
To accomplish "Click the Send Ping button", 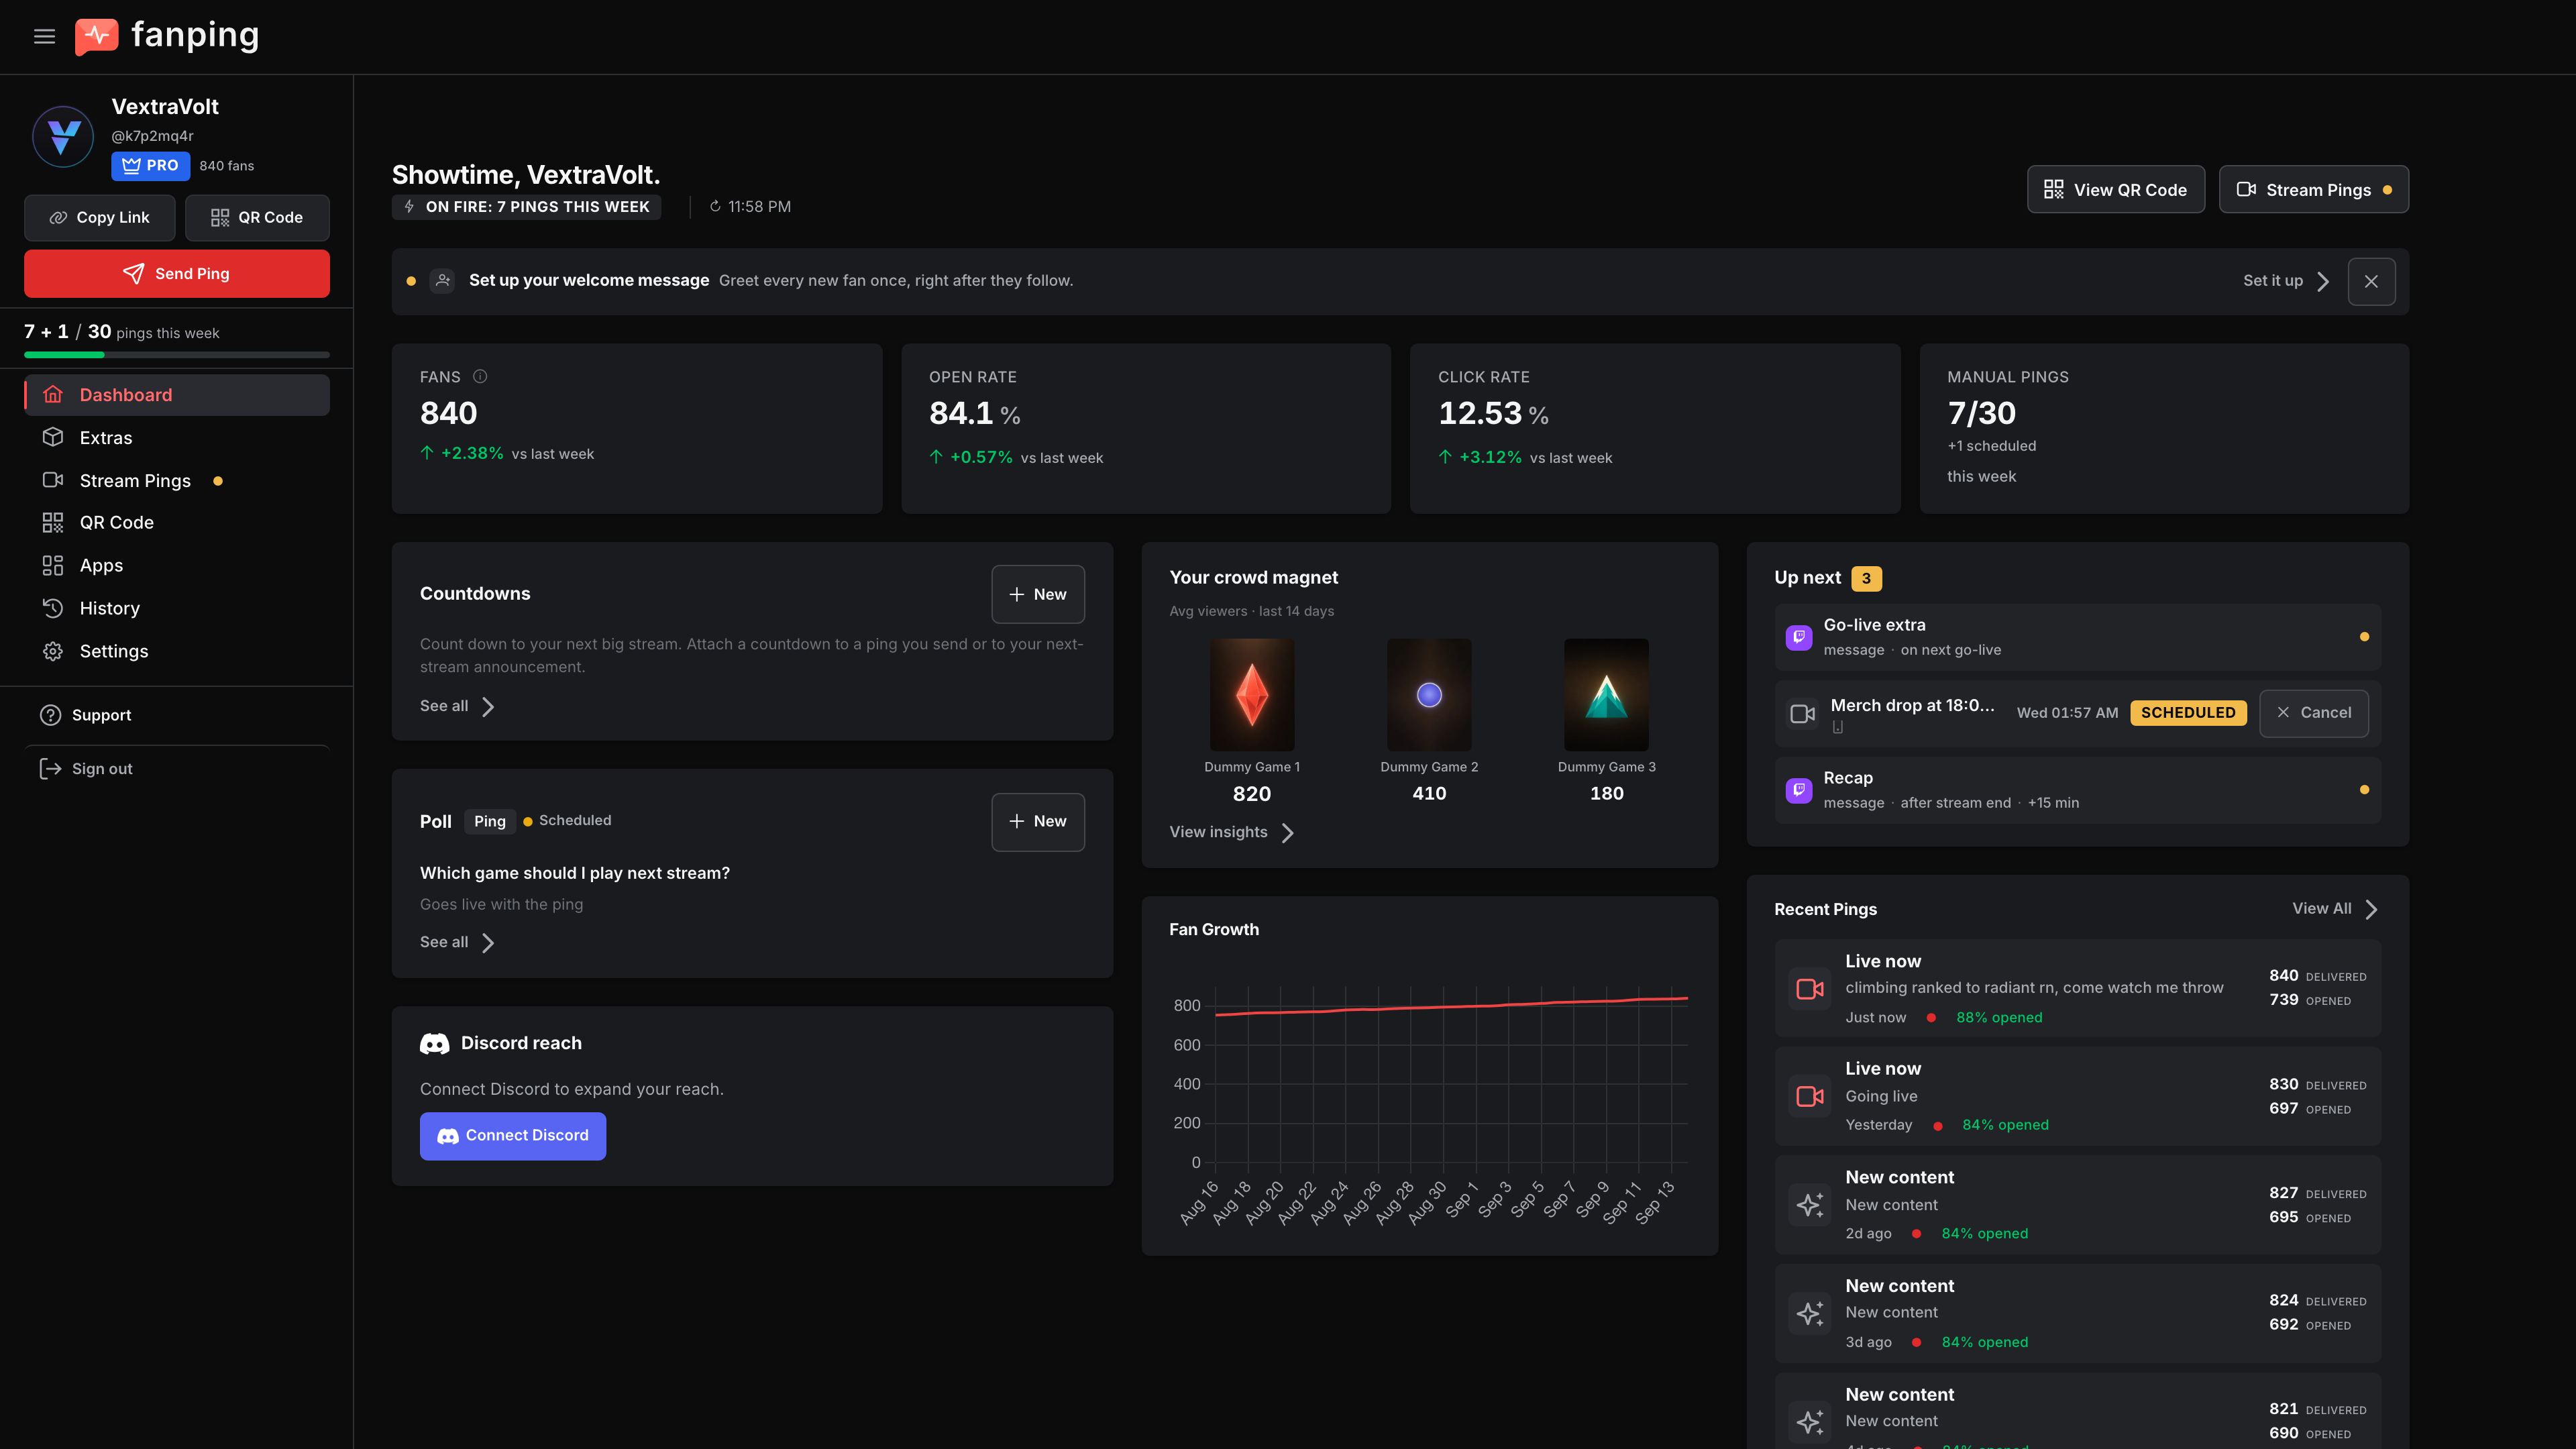I will coord(177,274).
